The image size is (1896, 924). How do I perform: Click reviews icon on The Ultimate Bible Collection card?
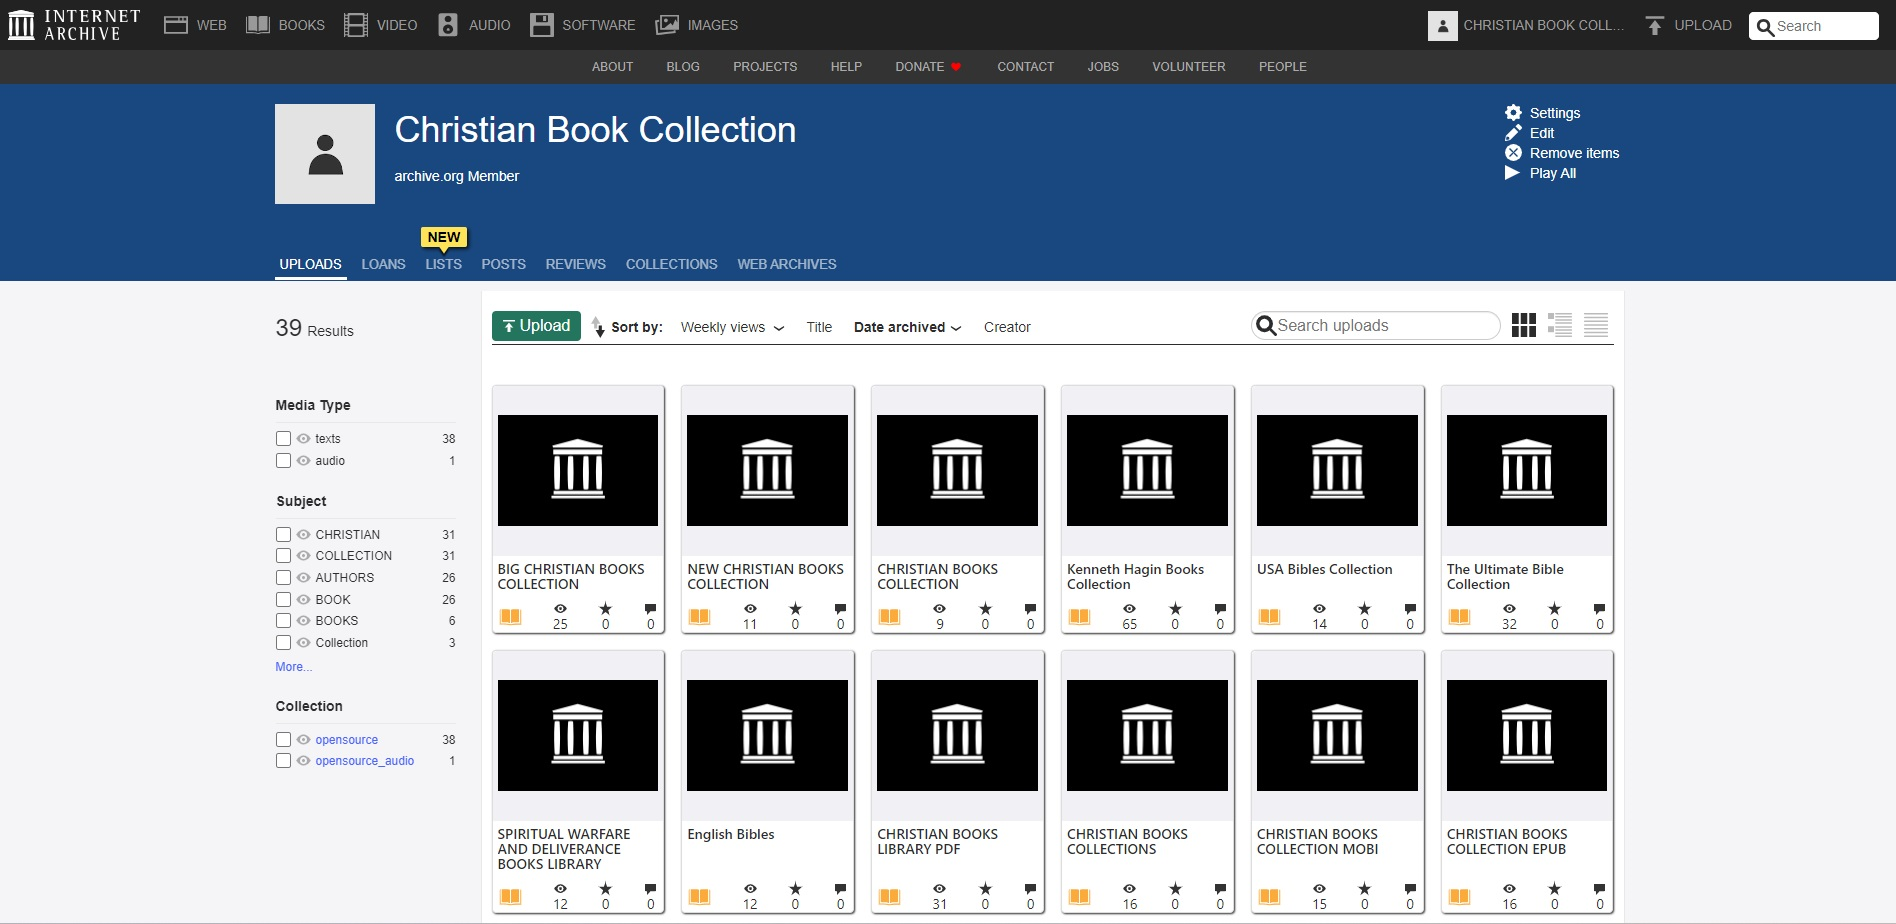click(x=1600, y=609)
